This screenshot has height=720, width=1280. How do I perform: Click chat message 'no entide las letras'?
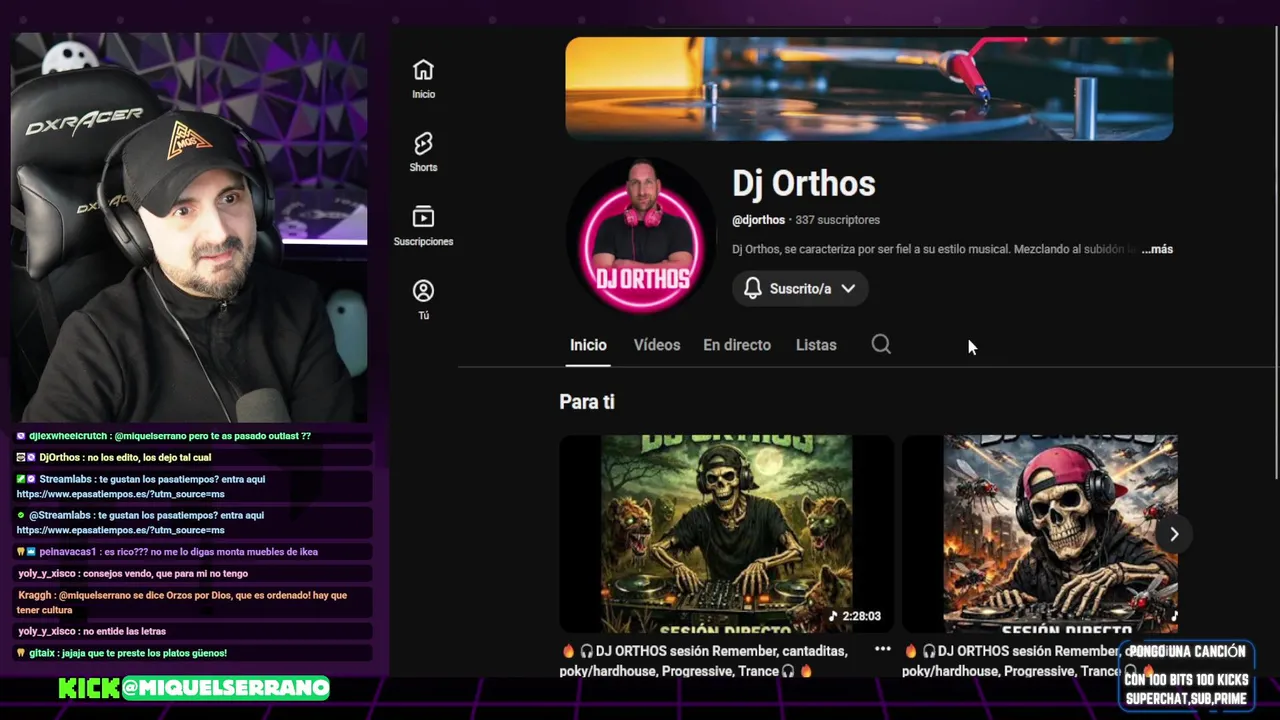pos(124,631)
